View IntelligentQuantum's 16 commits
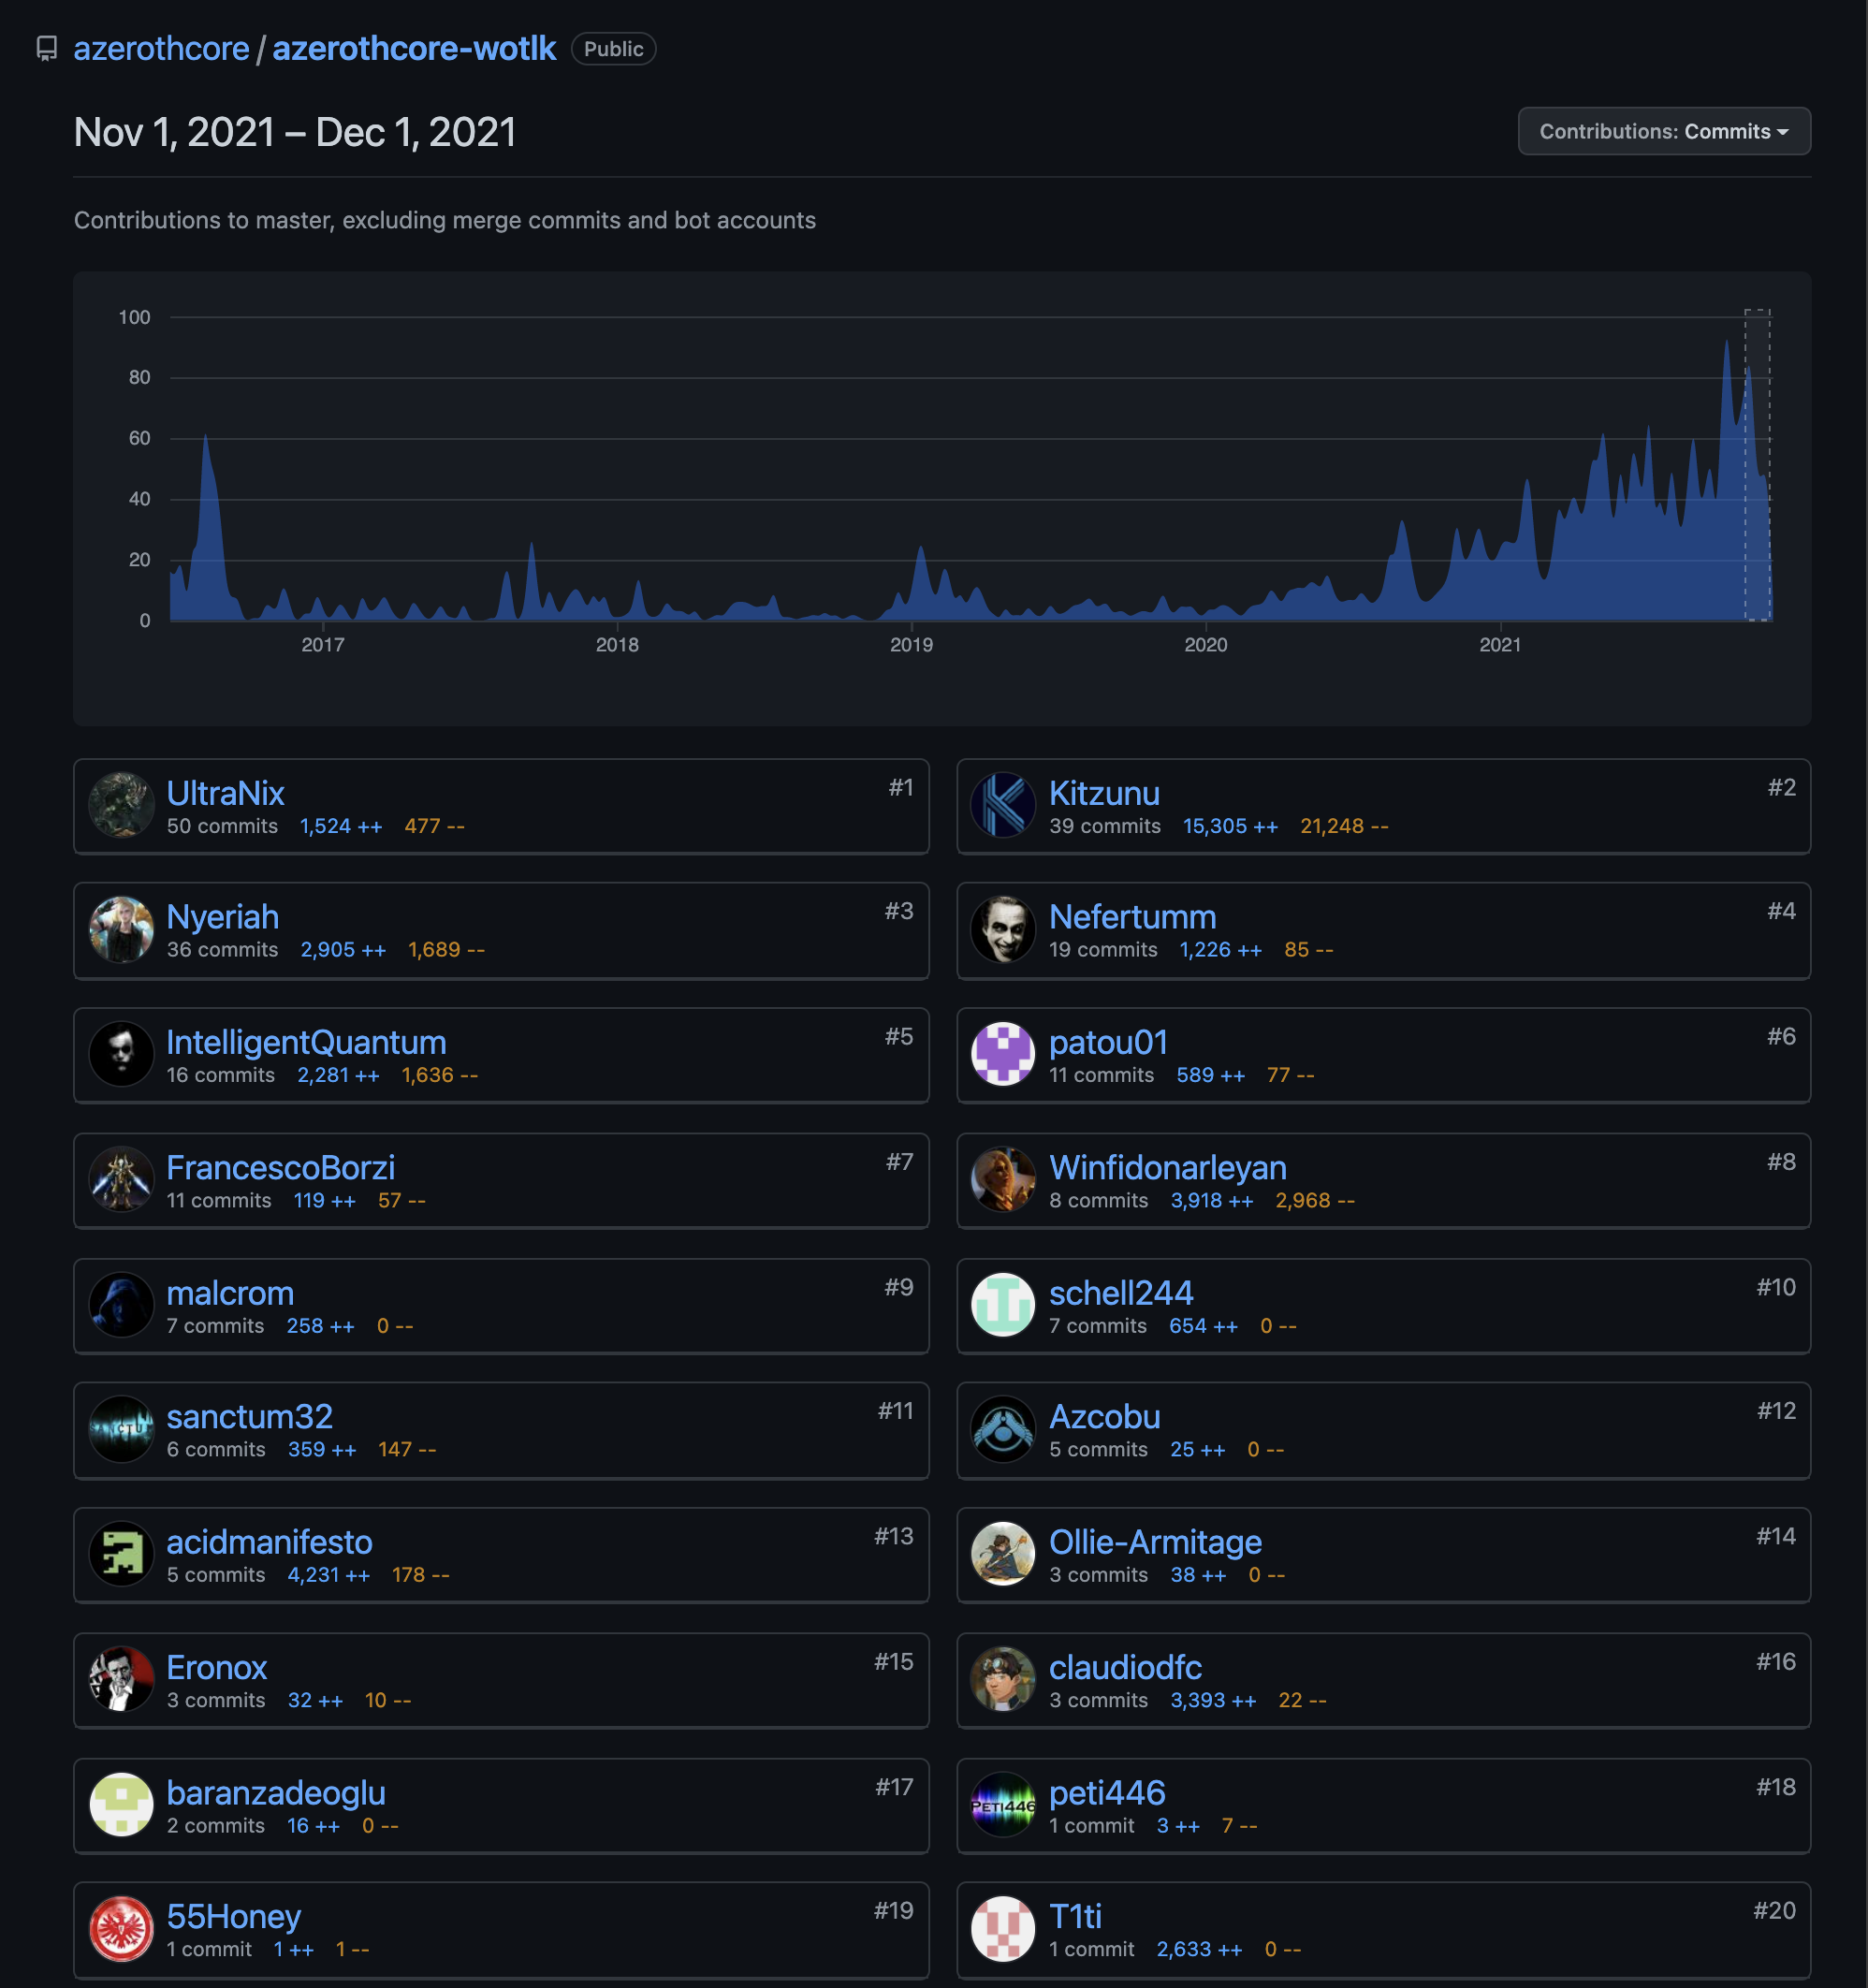 coord(220,1075)
